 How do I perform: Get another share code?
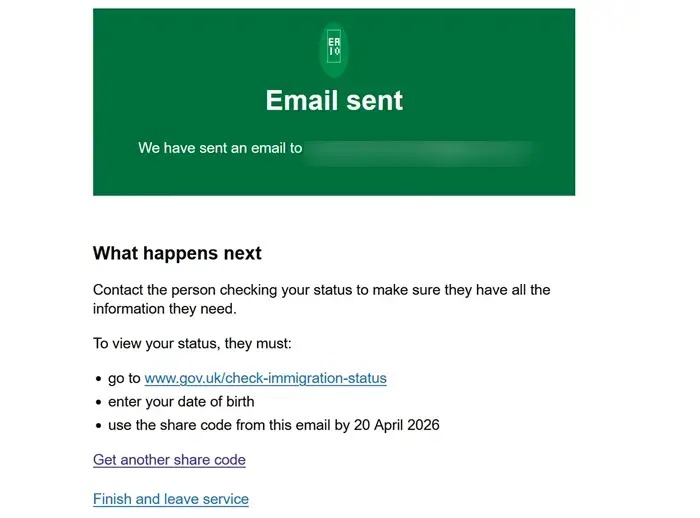point(169,460)
